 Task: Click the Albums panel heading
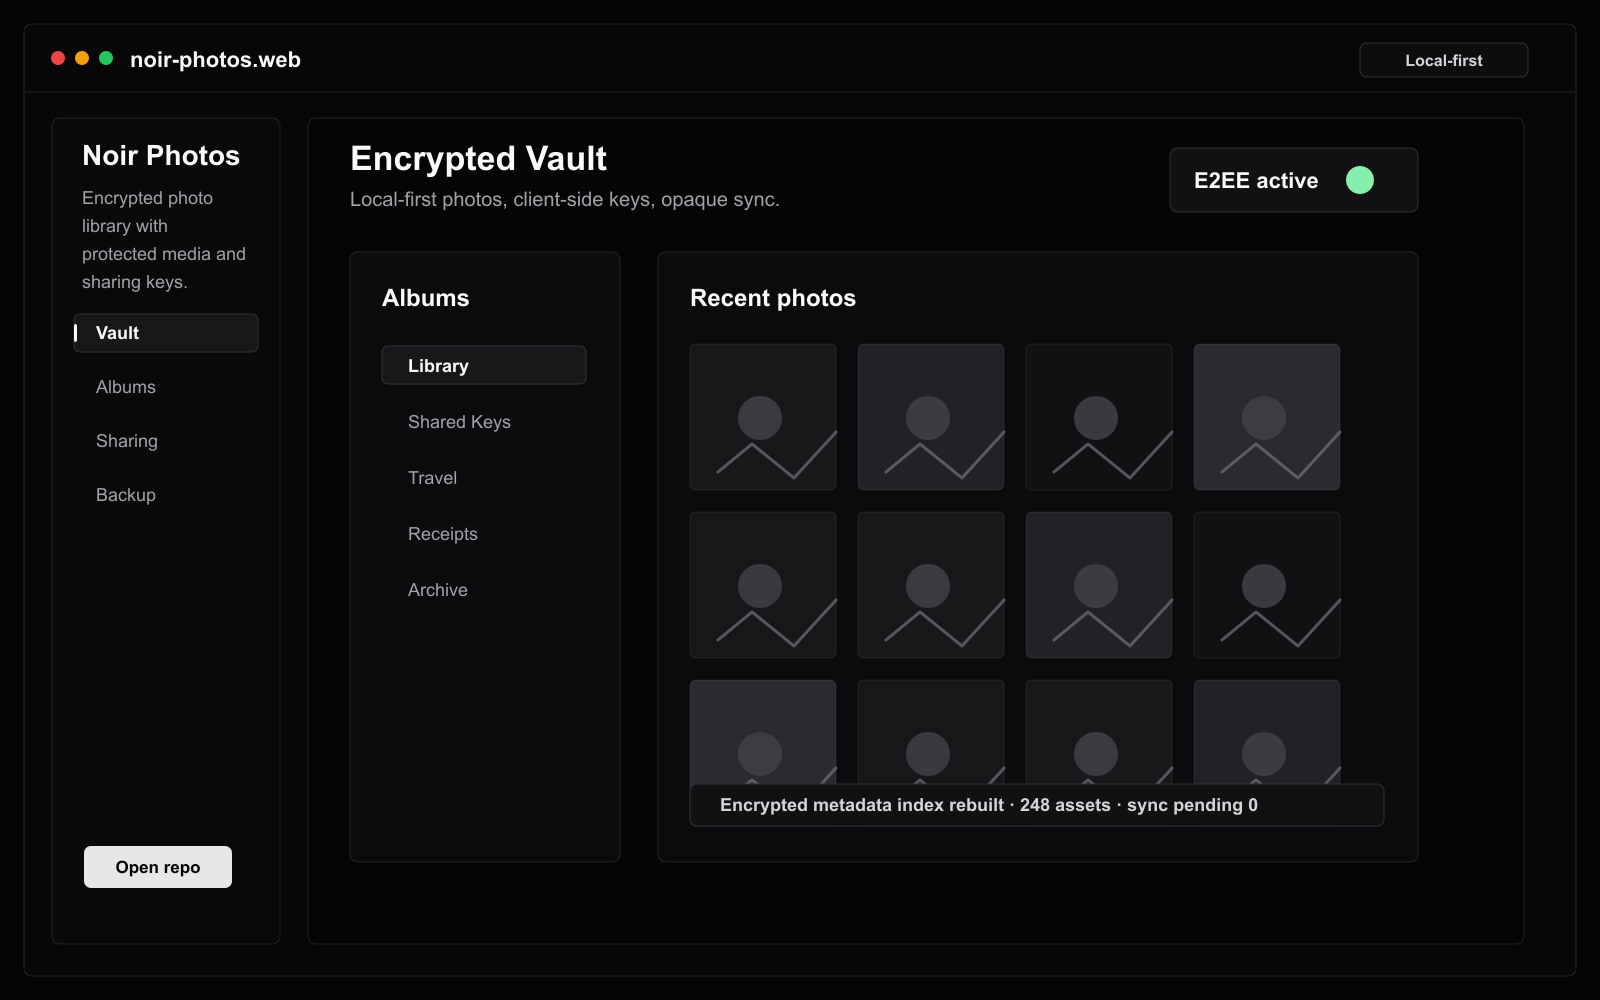click(x=425, y=298)
